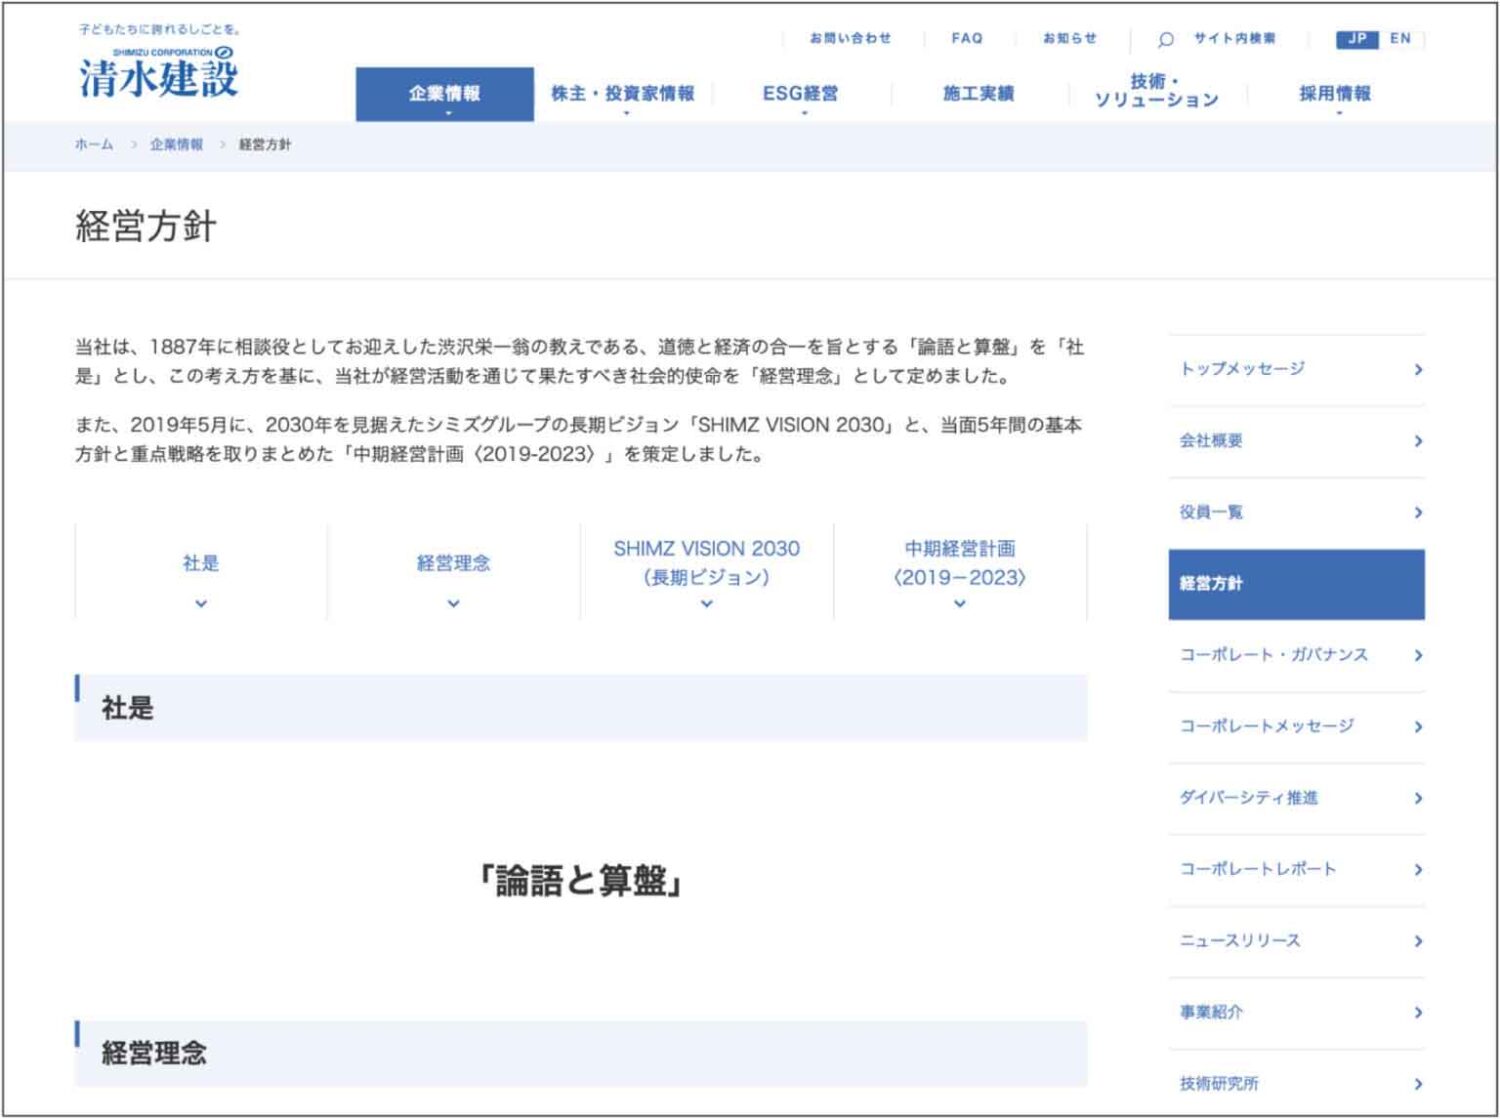Image resolution: width=1500 pixels, height=1119 pixels.
Task: Click down chevron under 経営理念 anchor
Action: (454, 604)
